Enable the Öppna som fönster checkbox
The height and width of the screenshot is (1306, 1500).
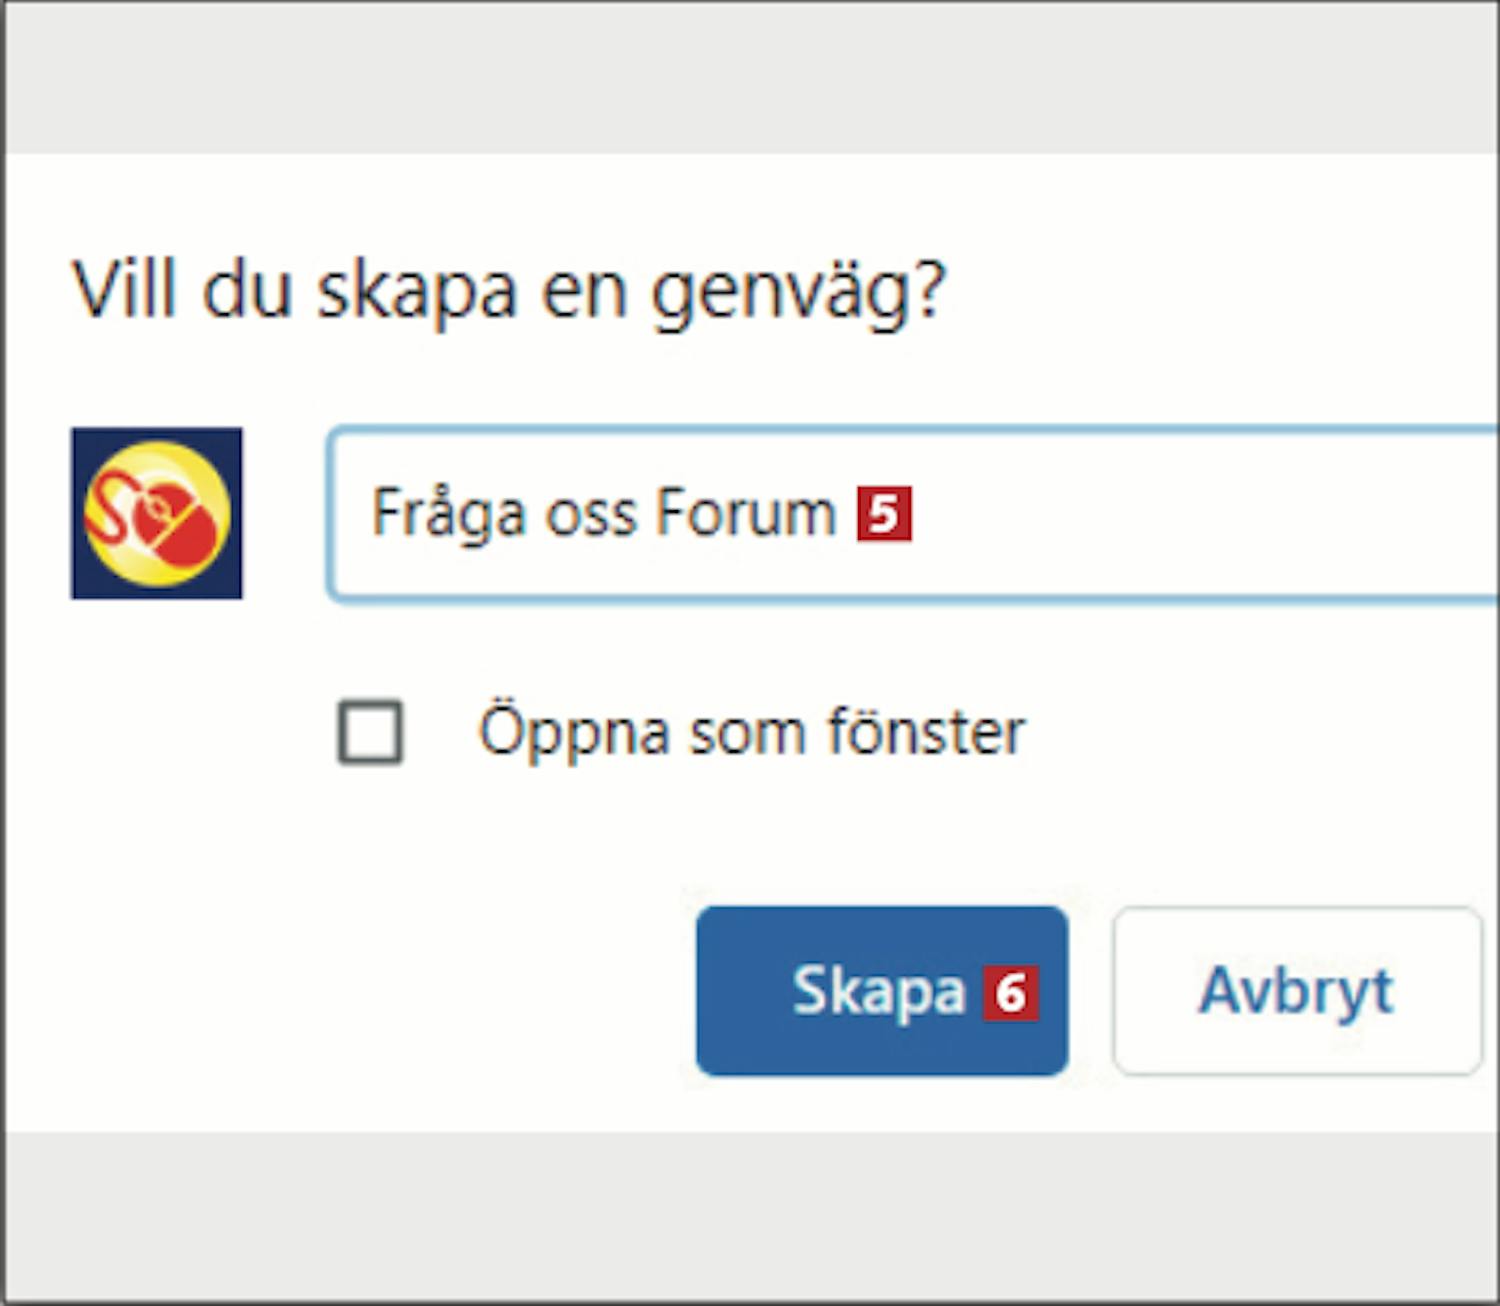pos(370,732)
